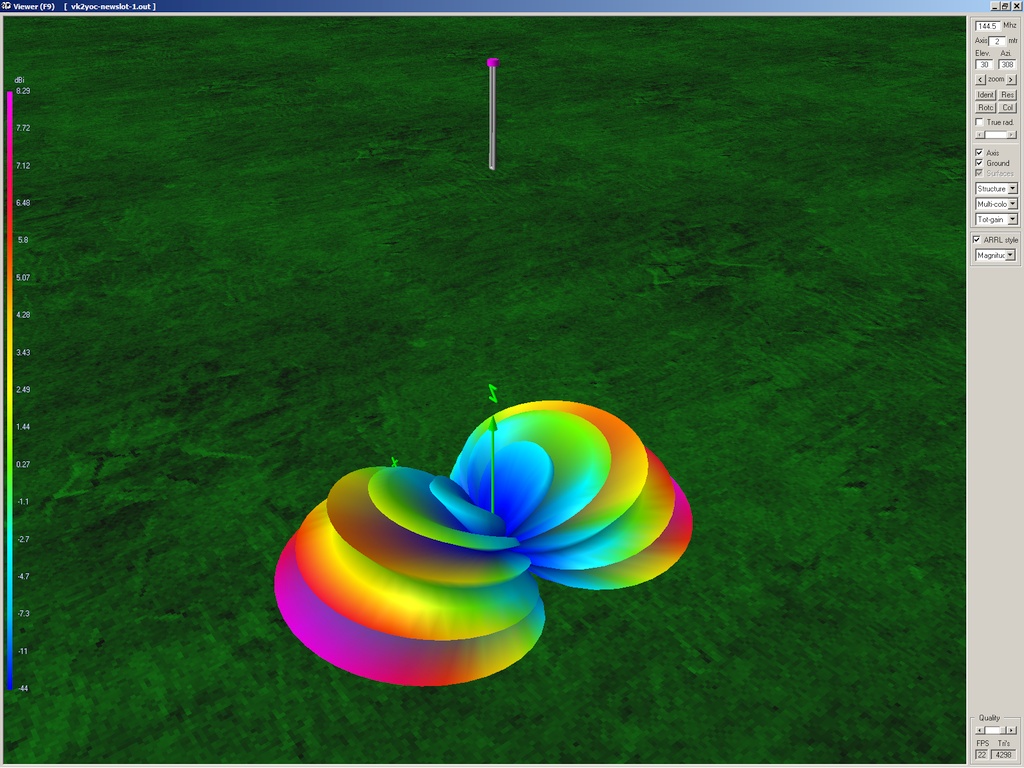This screenshot has height=768, width=1024.
Task: Click the 5.07 dBi scale label
Action: point(23,278)
